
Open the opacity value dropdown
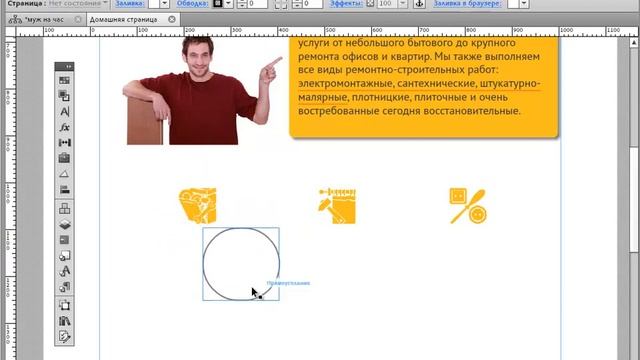click(x=402, y=4)
